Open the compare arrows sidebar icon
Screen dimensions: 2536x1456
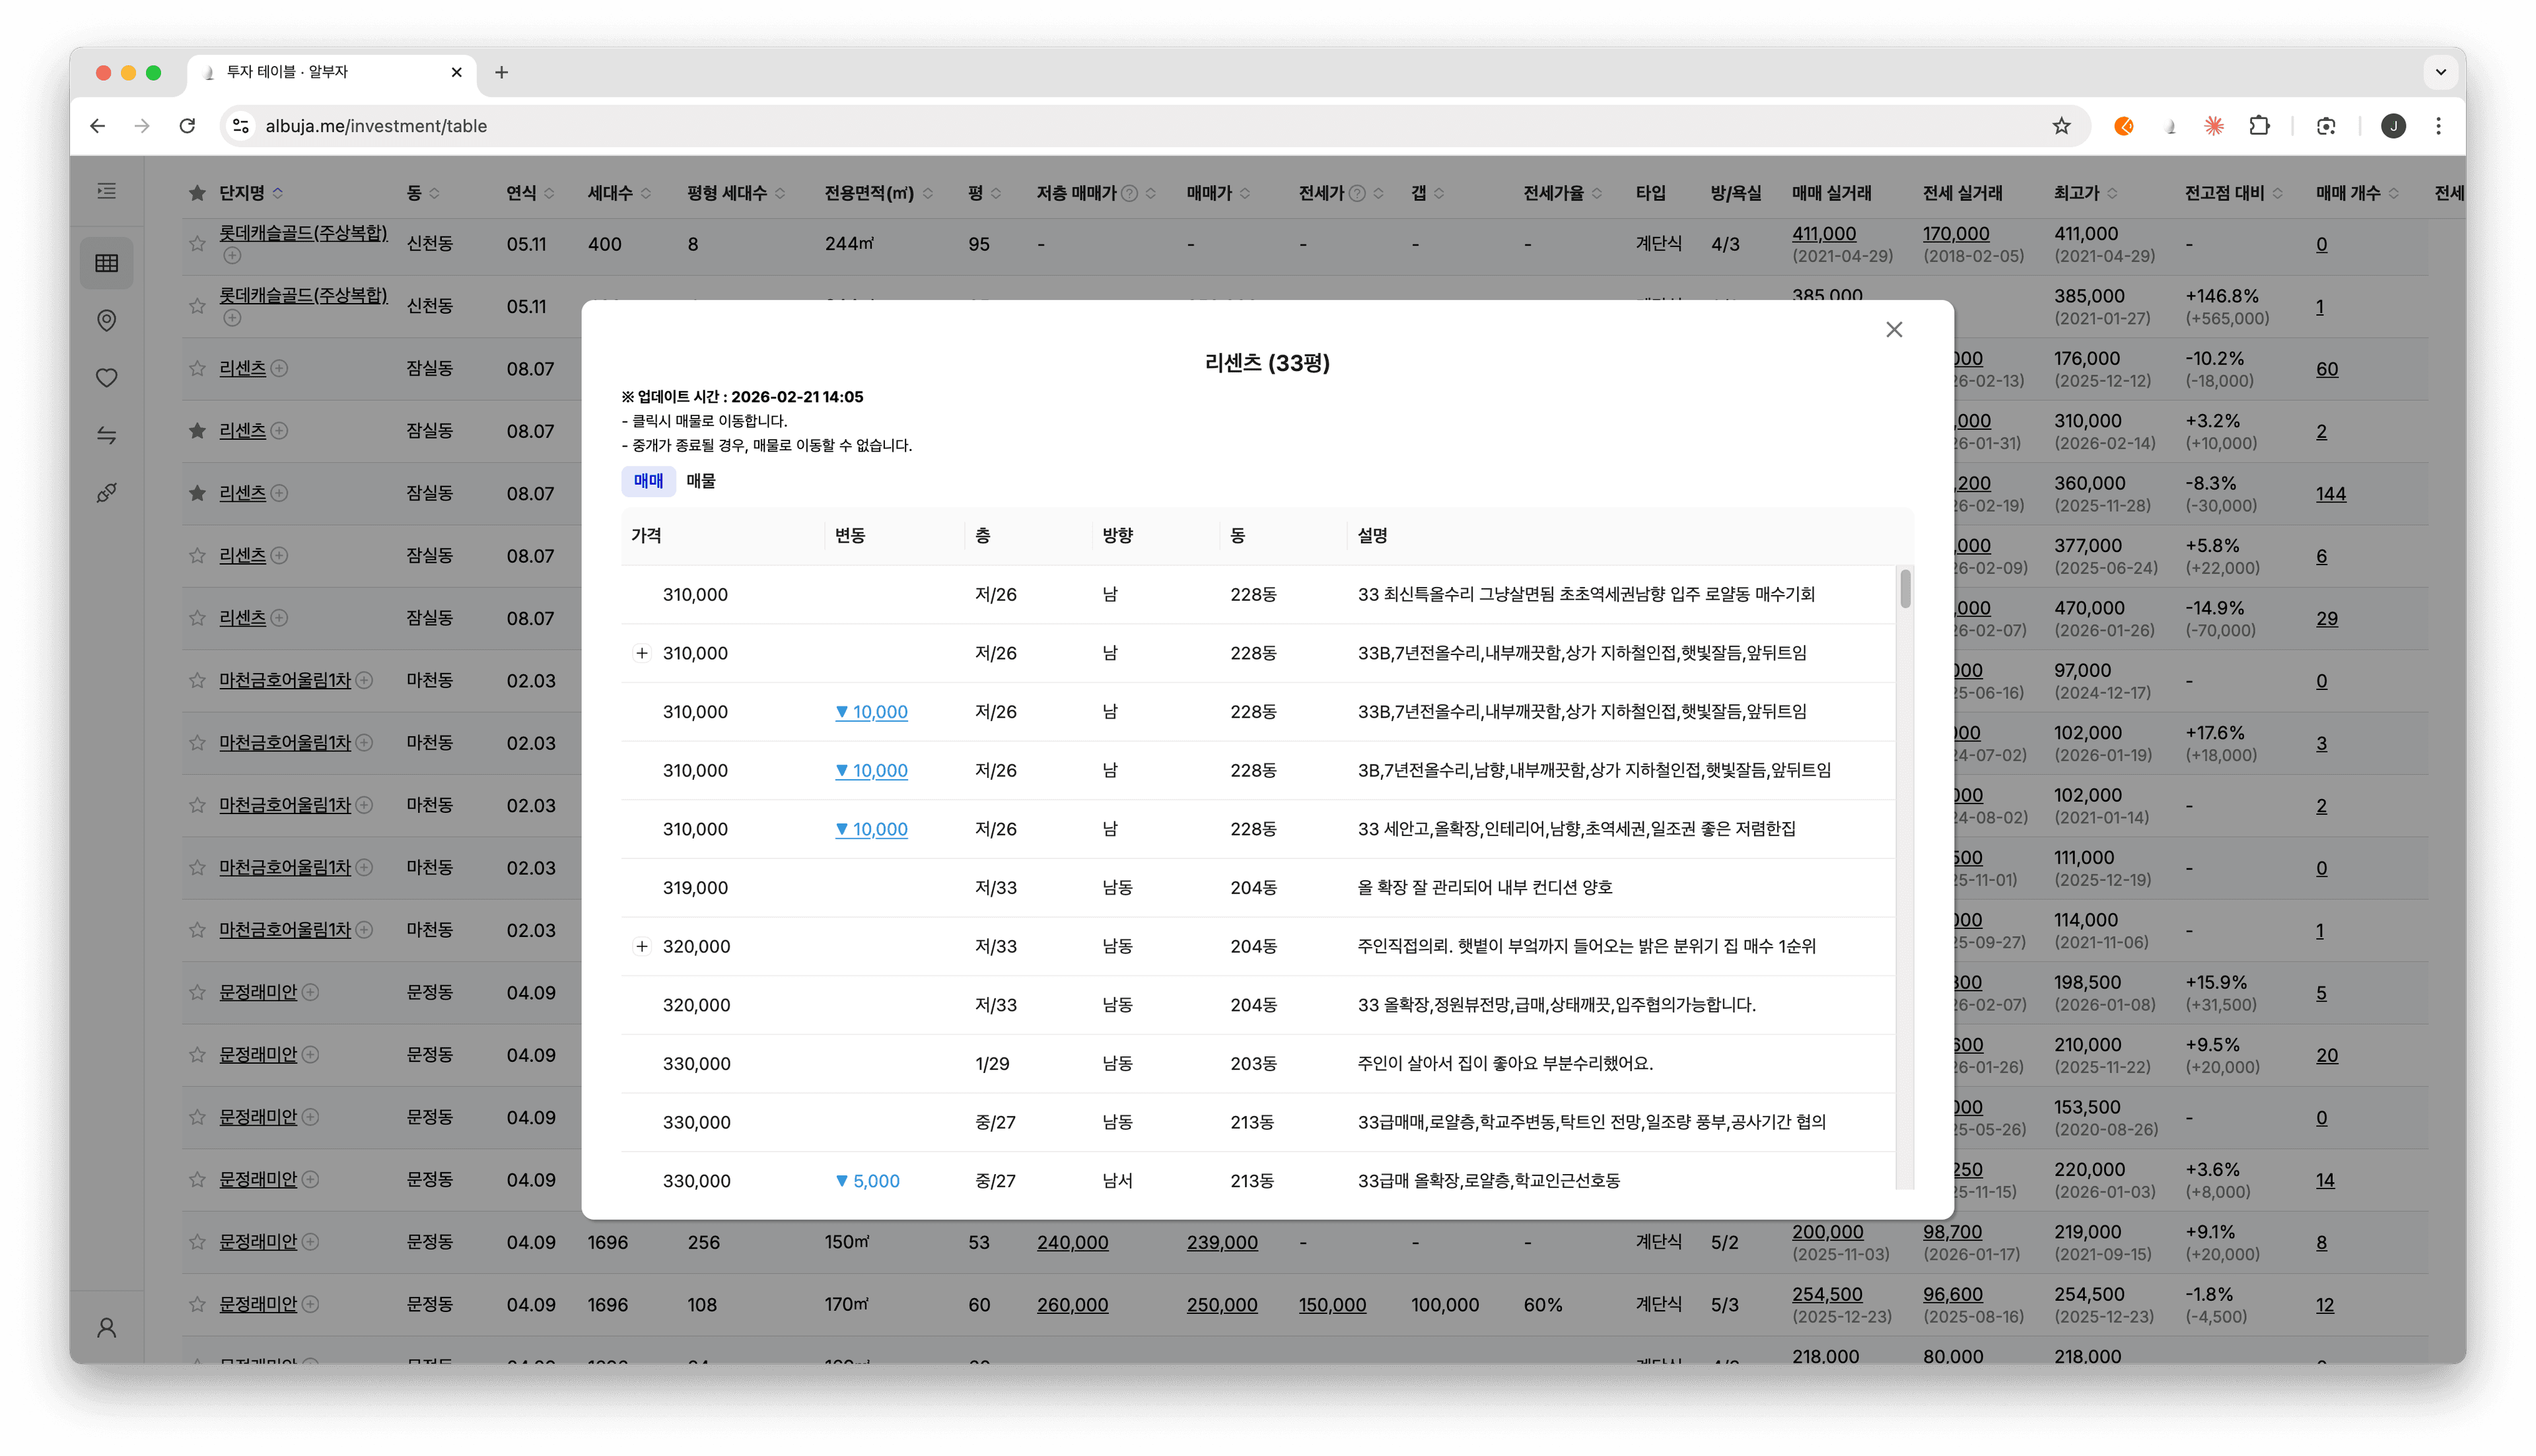point(106,435)
